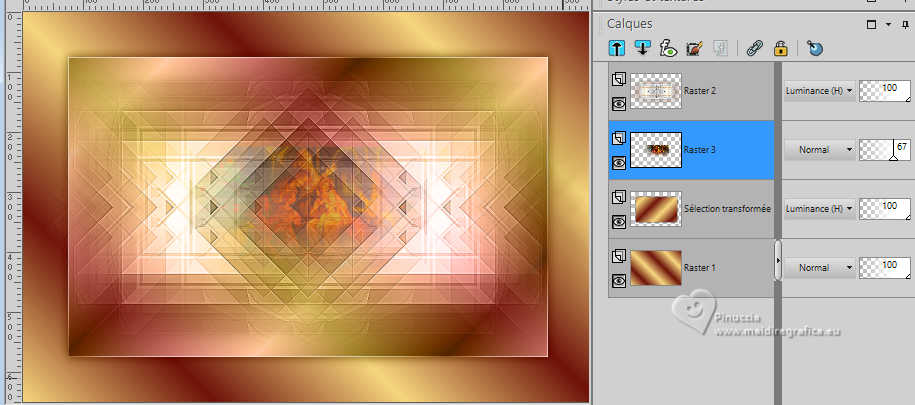Click the move layer up icon
The width and height of the screenshot is (915, 405).
click(x=617, y=48)
